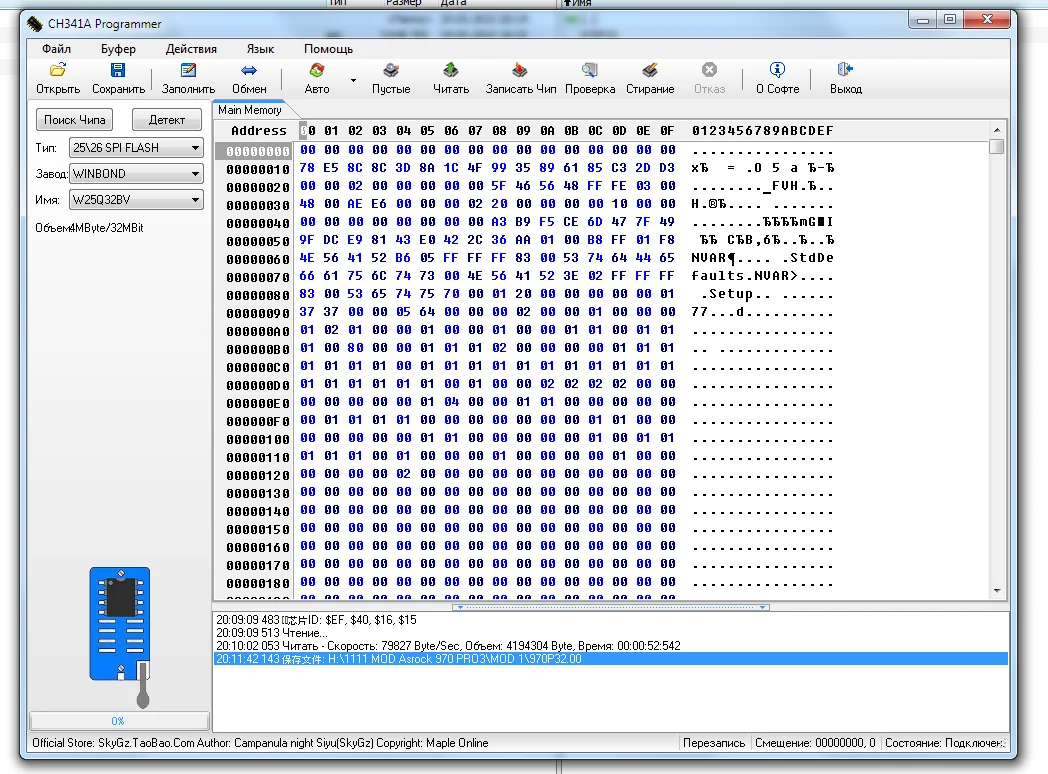This screenshot has height=774, width=1048.
Task: Click the Открыть (Open) toolbar icon
Action: pyautogui.click(x=58, y=71)
